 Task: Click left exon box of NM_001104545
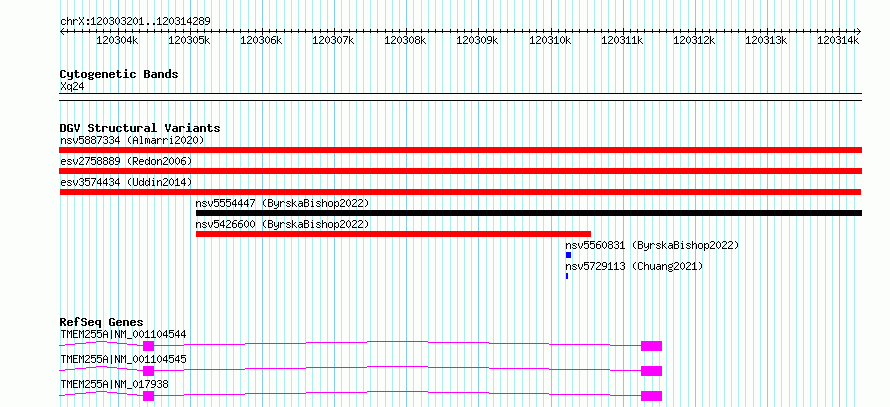(148, 371)
